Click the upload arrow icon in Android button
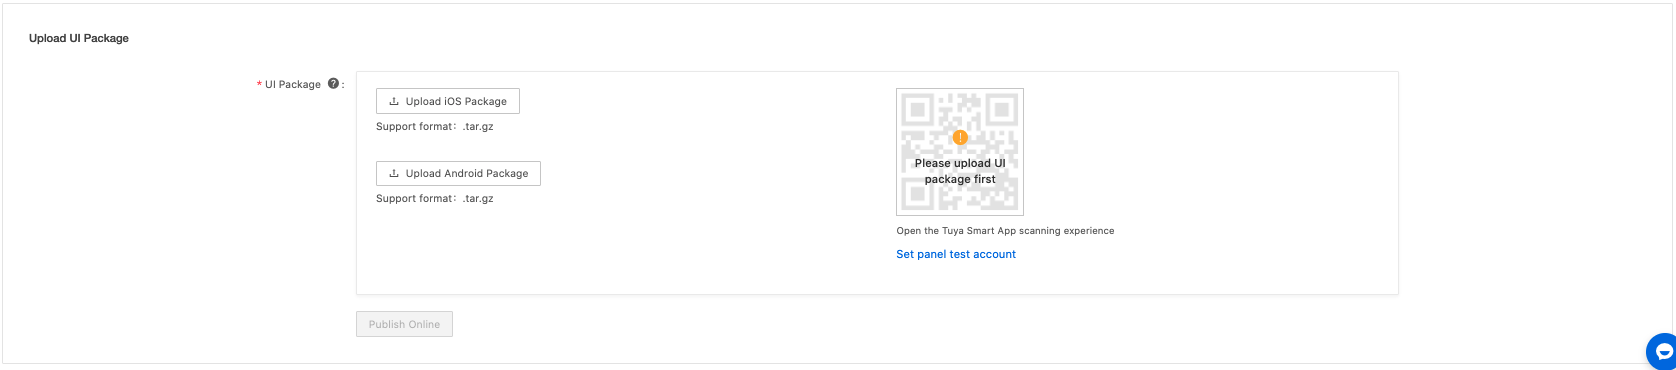This screenshot has width=1676, height=370. click(394, 173)
